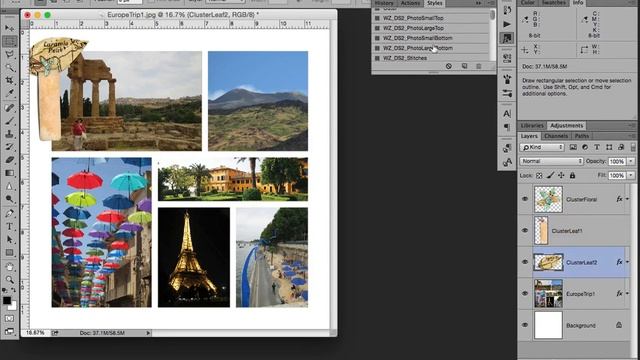
Task: Hide the ClusterLeaf1 layer
Action: pos(525,231)
